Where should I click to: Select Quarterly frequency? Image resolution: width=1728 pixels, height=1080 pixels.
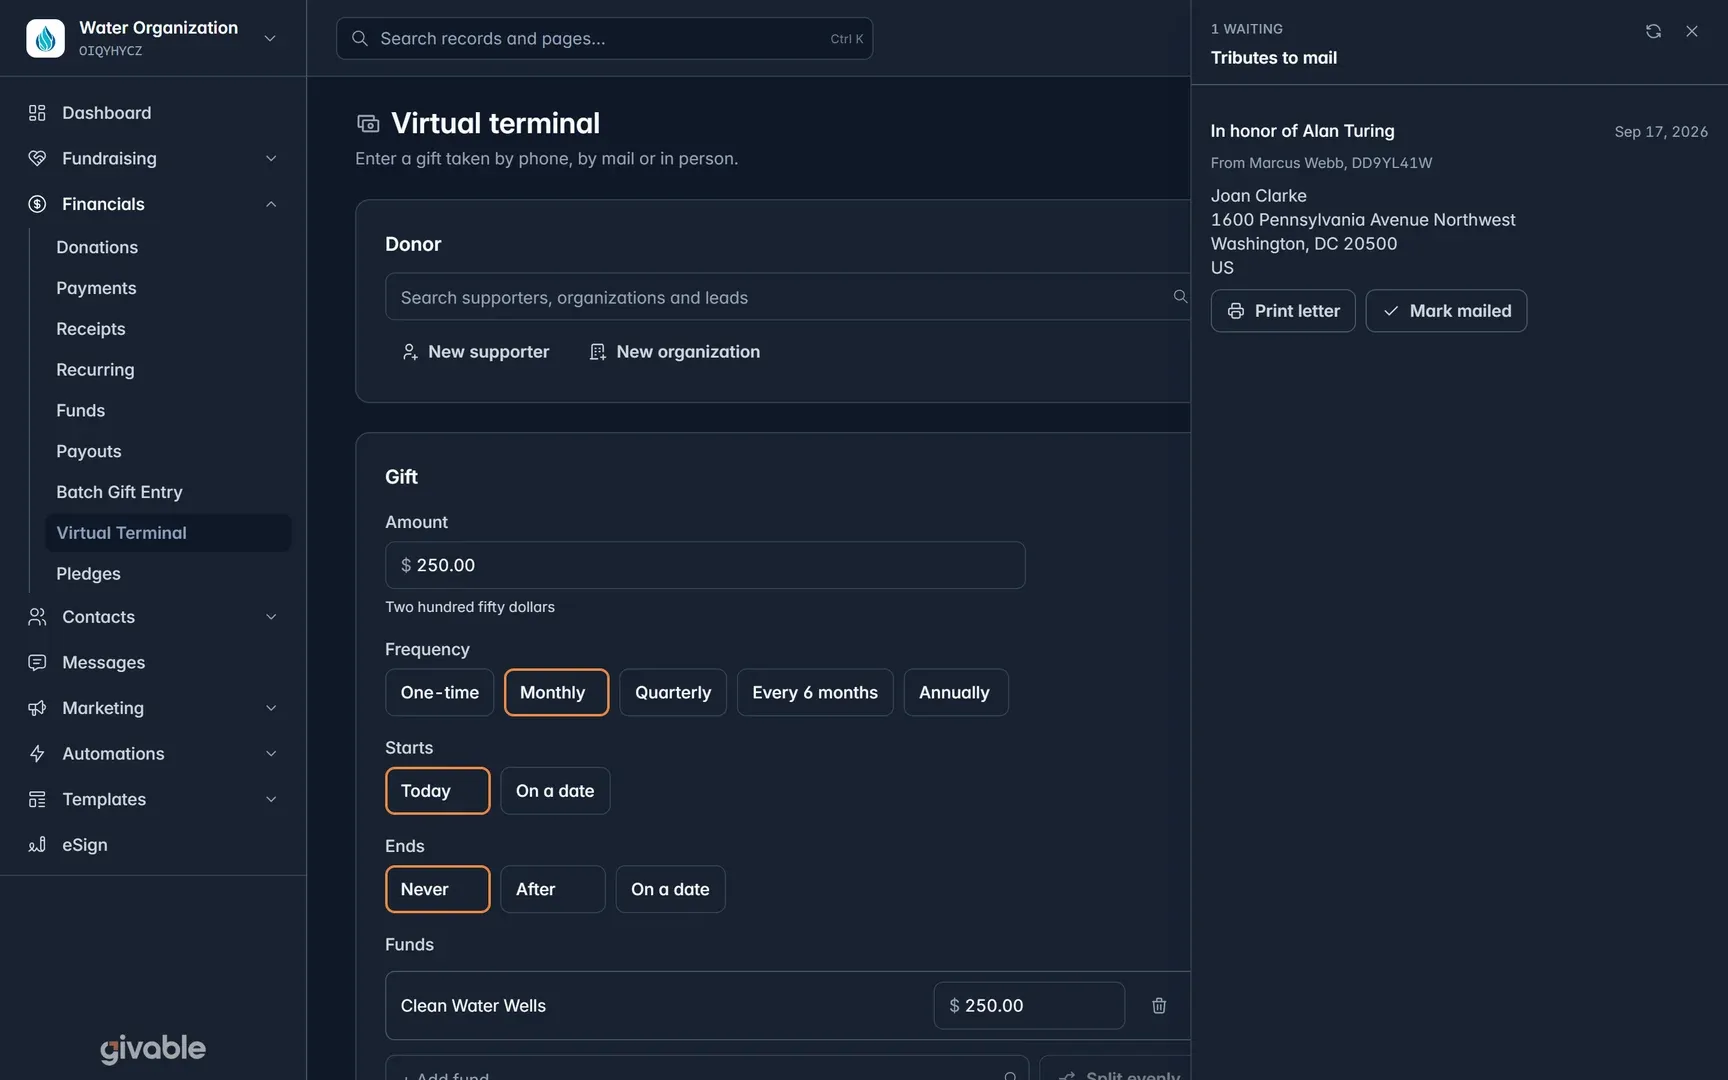coord(673,692)
